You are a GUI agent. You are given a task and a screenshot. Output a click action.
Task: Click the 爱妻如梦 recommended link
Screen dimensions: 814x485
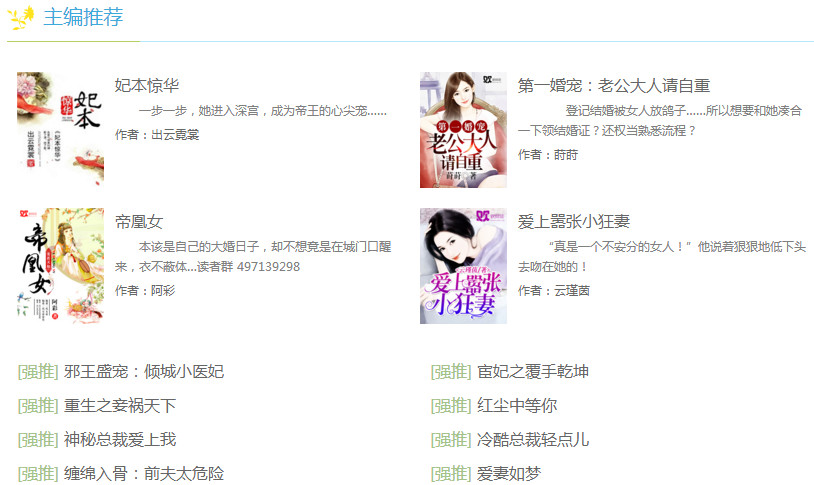tap(509, 474)
